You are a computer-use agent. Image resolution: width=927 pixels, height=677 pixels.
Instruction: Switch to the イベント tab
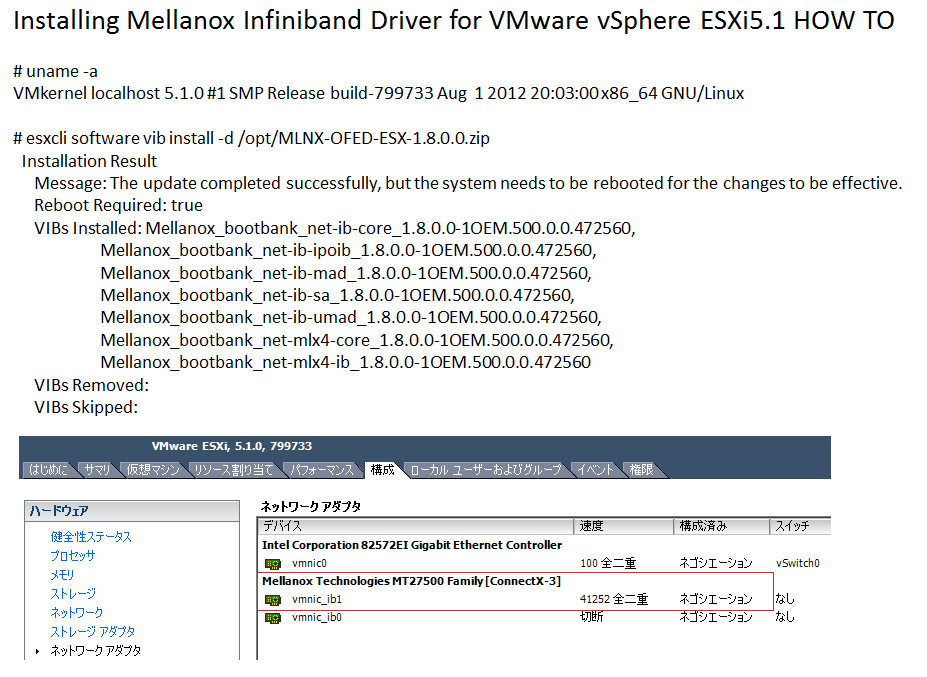coord(596,469)
